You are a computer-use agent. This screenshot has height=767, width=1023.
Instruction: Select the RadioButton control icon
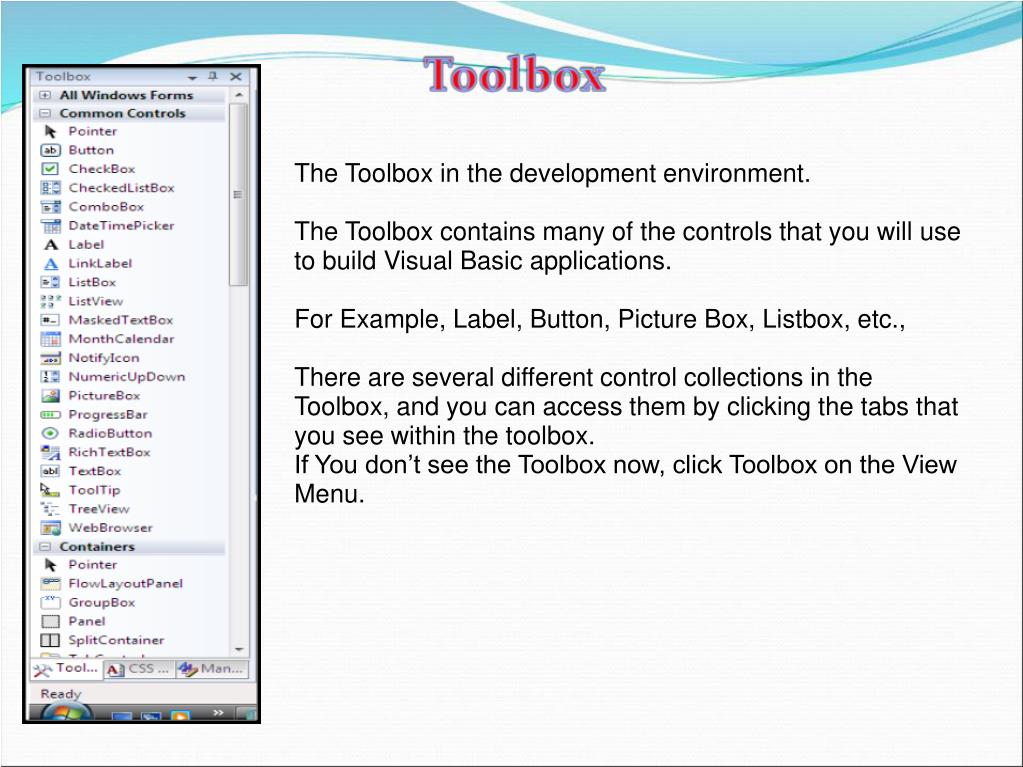click(50, 433)
